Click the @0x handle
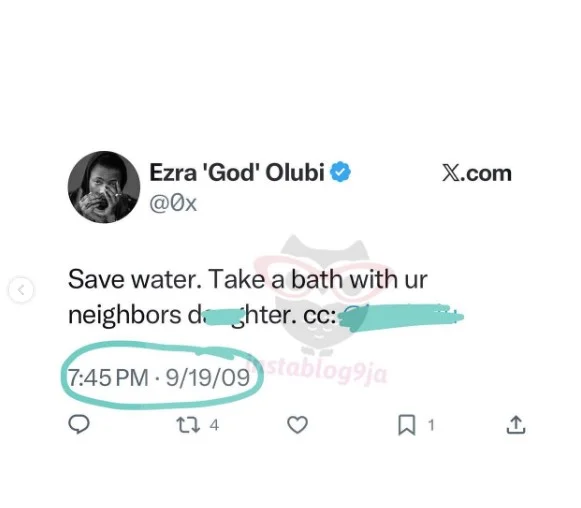The image size is (581, 508). pos(173,203)
